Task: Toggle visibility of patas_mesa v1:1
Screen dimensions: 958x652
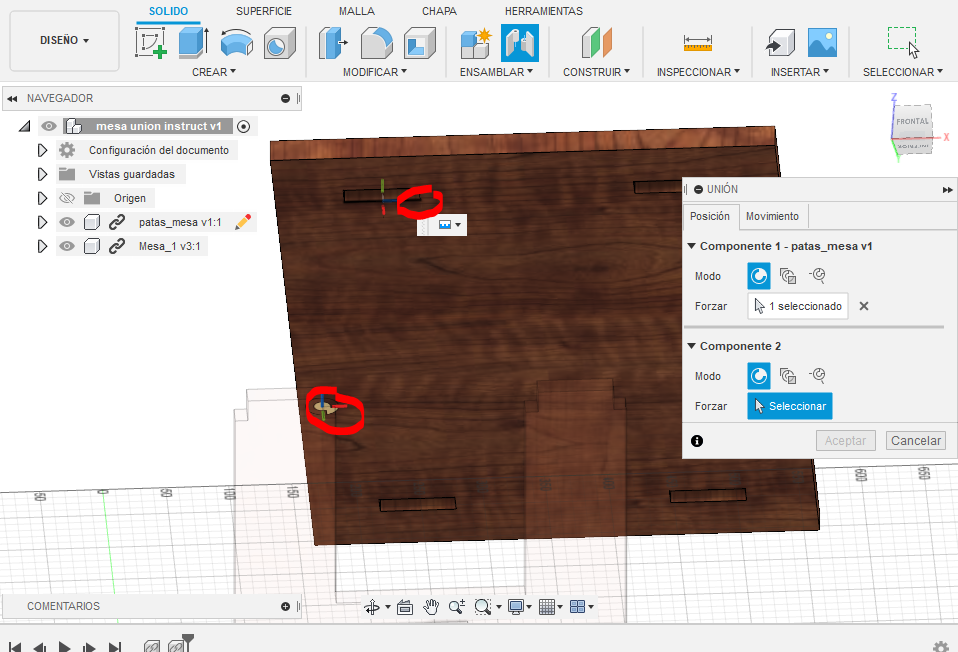Action: point(67,222)
